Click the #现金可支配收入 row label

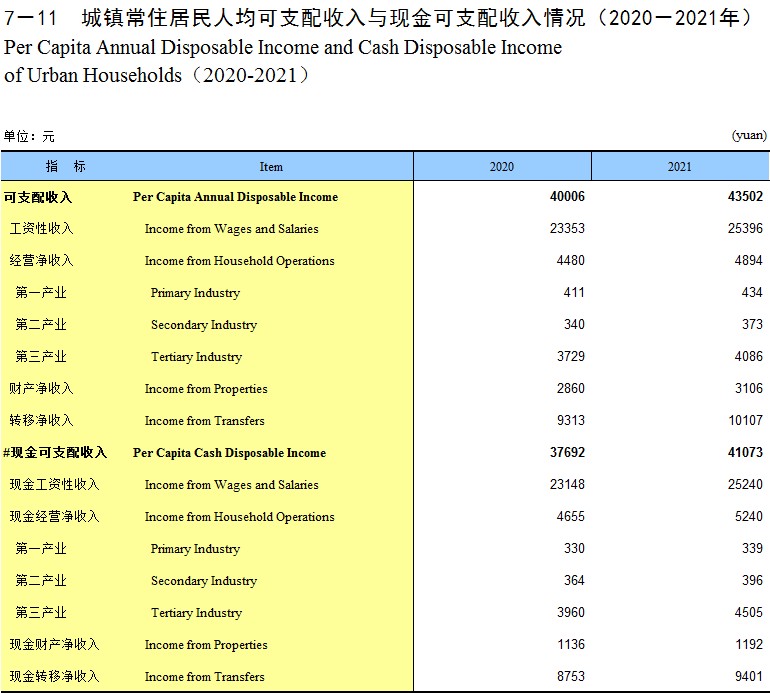coord(55,452)
